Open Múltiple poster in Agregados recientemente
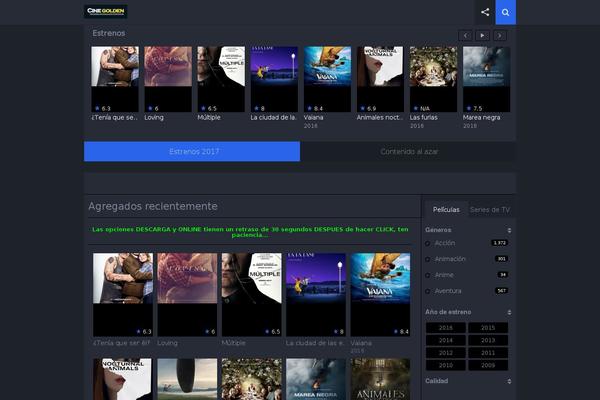 click(x=251, y=294)
